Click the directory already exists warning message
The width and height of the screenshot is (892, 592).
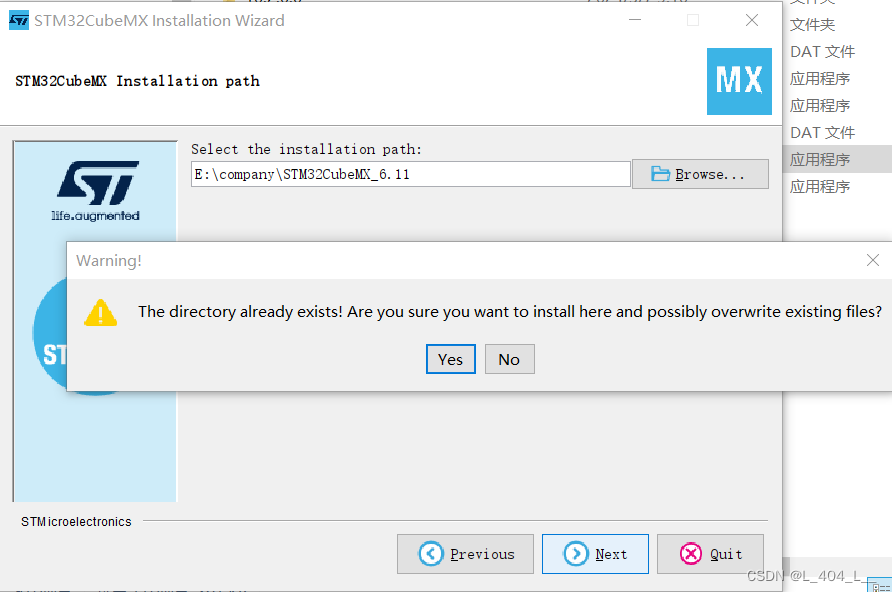click(510, 312)
